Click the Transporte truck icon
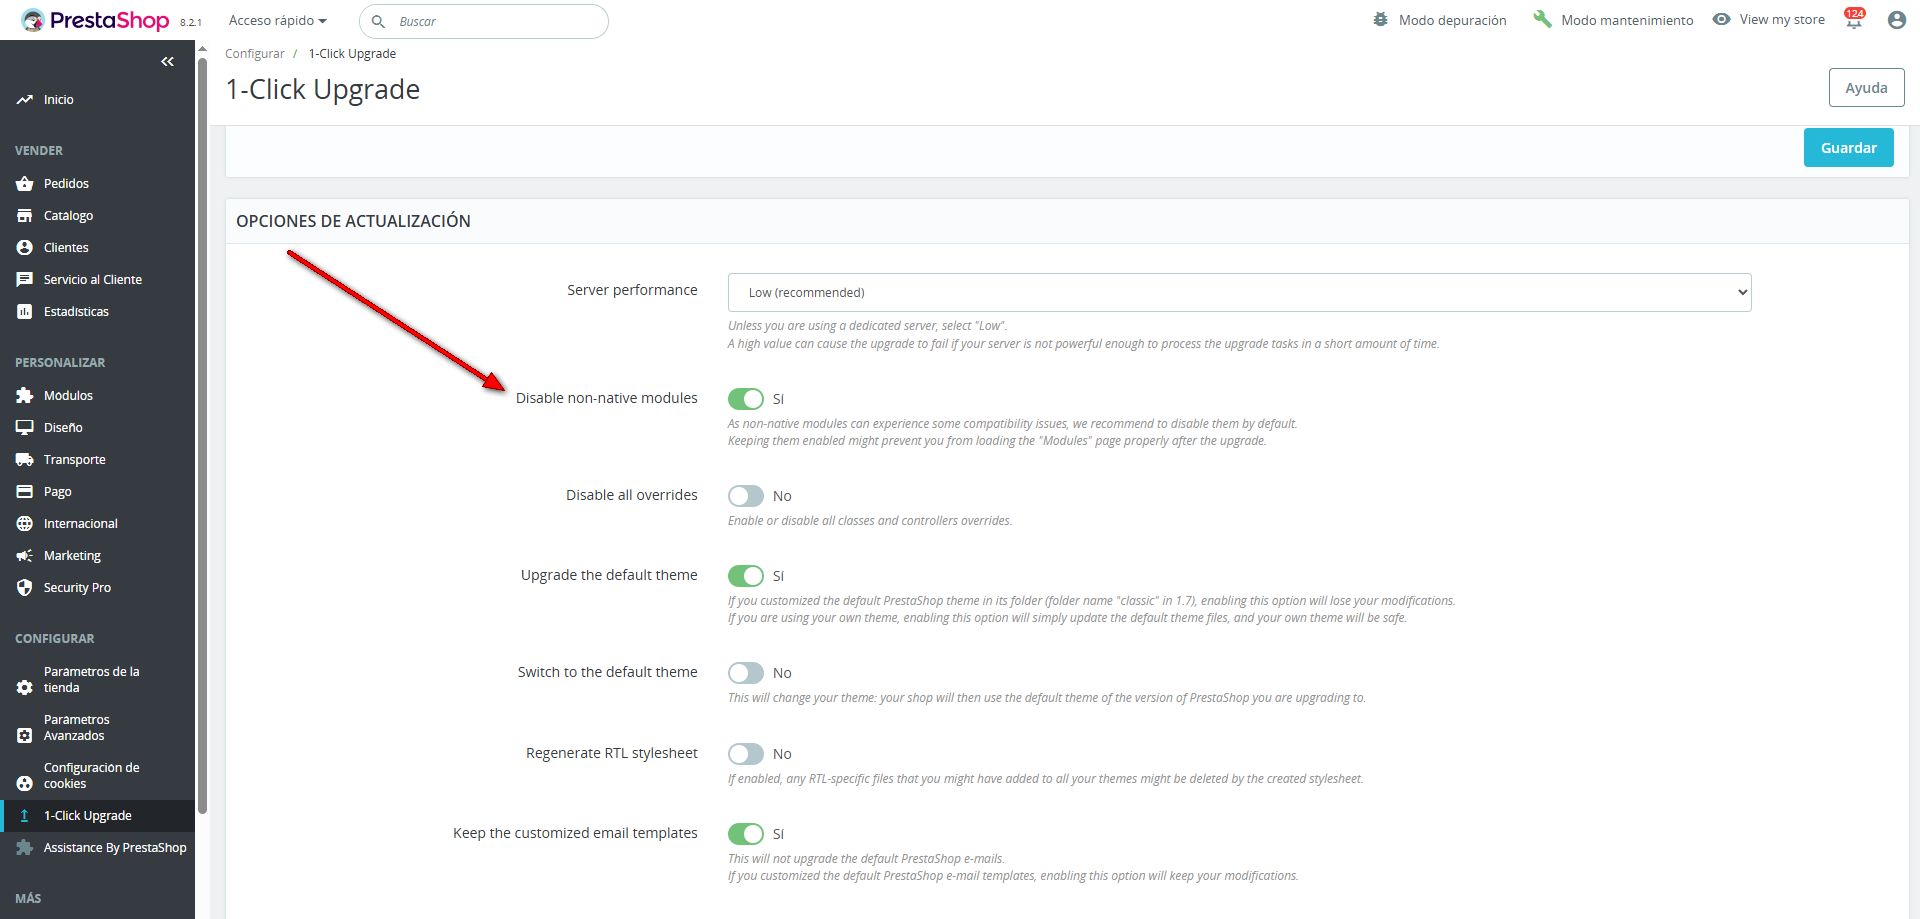Screen dimensions: 1920x919 click(x=25, y=460)
